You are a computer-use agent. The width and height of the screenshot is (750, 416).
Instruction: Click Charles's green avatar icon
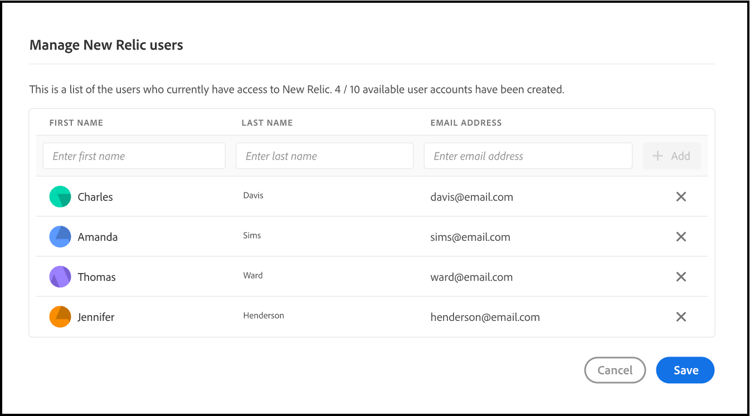(x=60, y=197)
